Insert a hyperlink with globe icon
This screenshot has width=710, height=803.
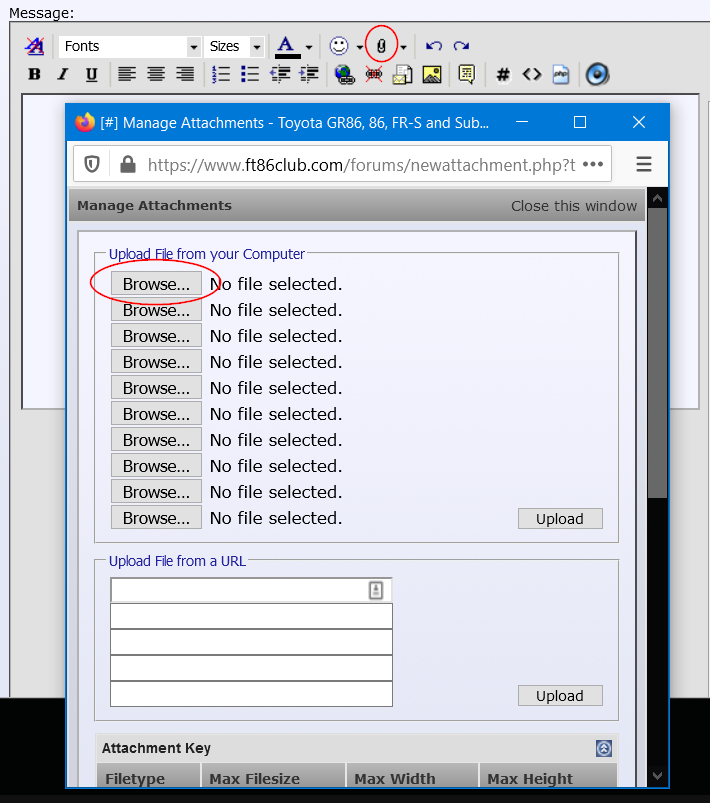coord(345,74)
